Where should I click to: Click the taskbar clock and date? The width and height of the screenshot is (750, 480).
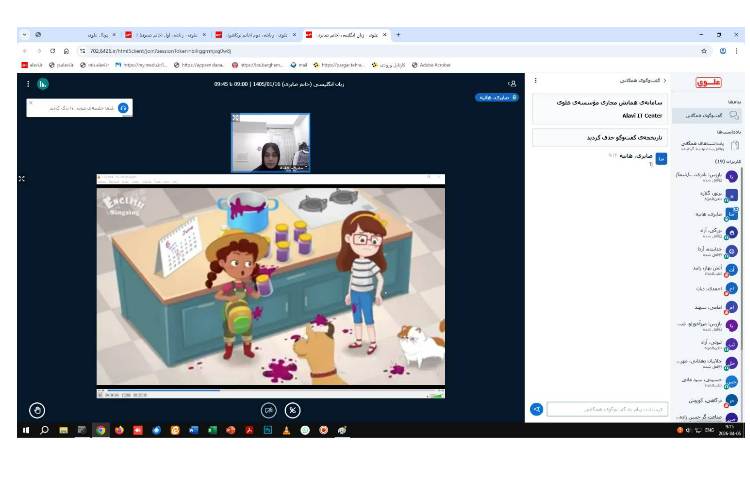coord(732,430)
